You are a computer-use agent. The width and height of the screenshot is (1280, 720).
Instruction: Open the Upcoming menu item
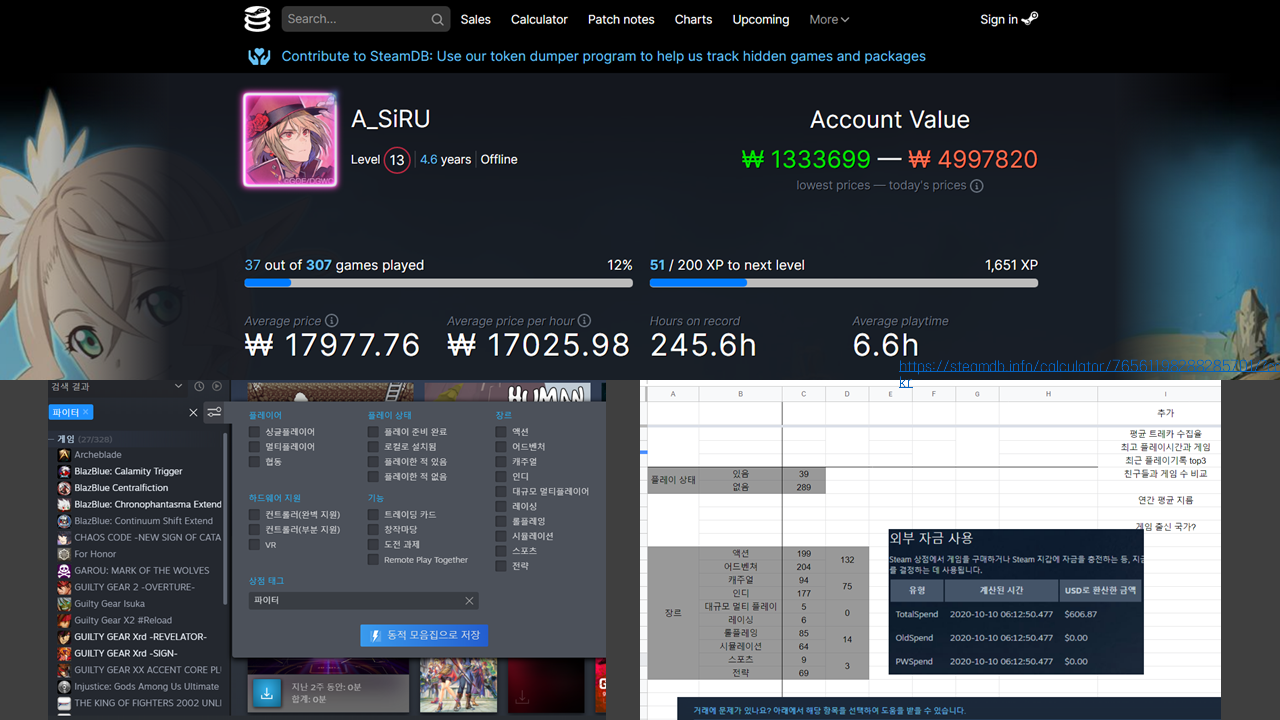tap(761, 19)
